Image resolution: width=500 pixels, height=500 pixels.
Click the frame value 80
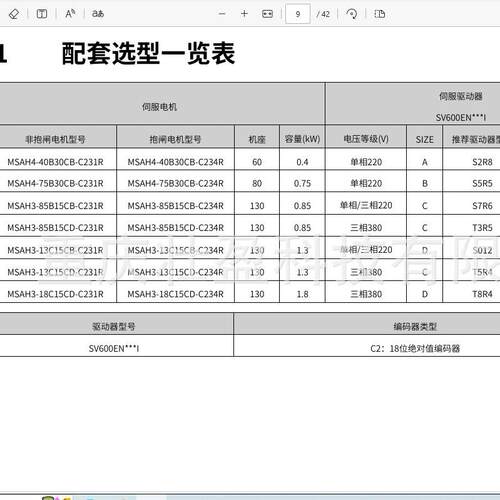click(x=257, y=183)
